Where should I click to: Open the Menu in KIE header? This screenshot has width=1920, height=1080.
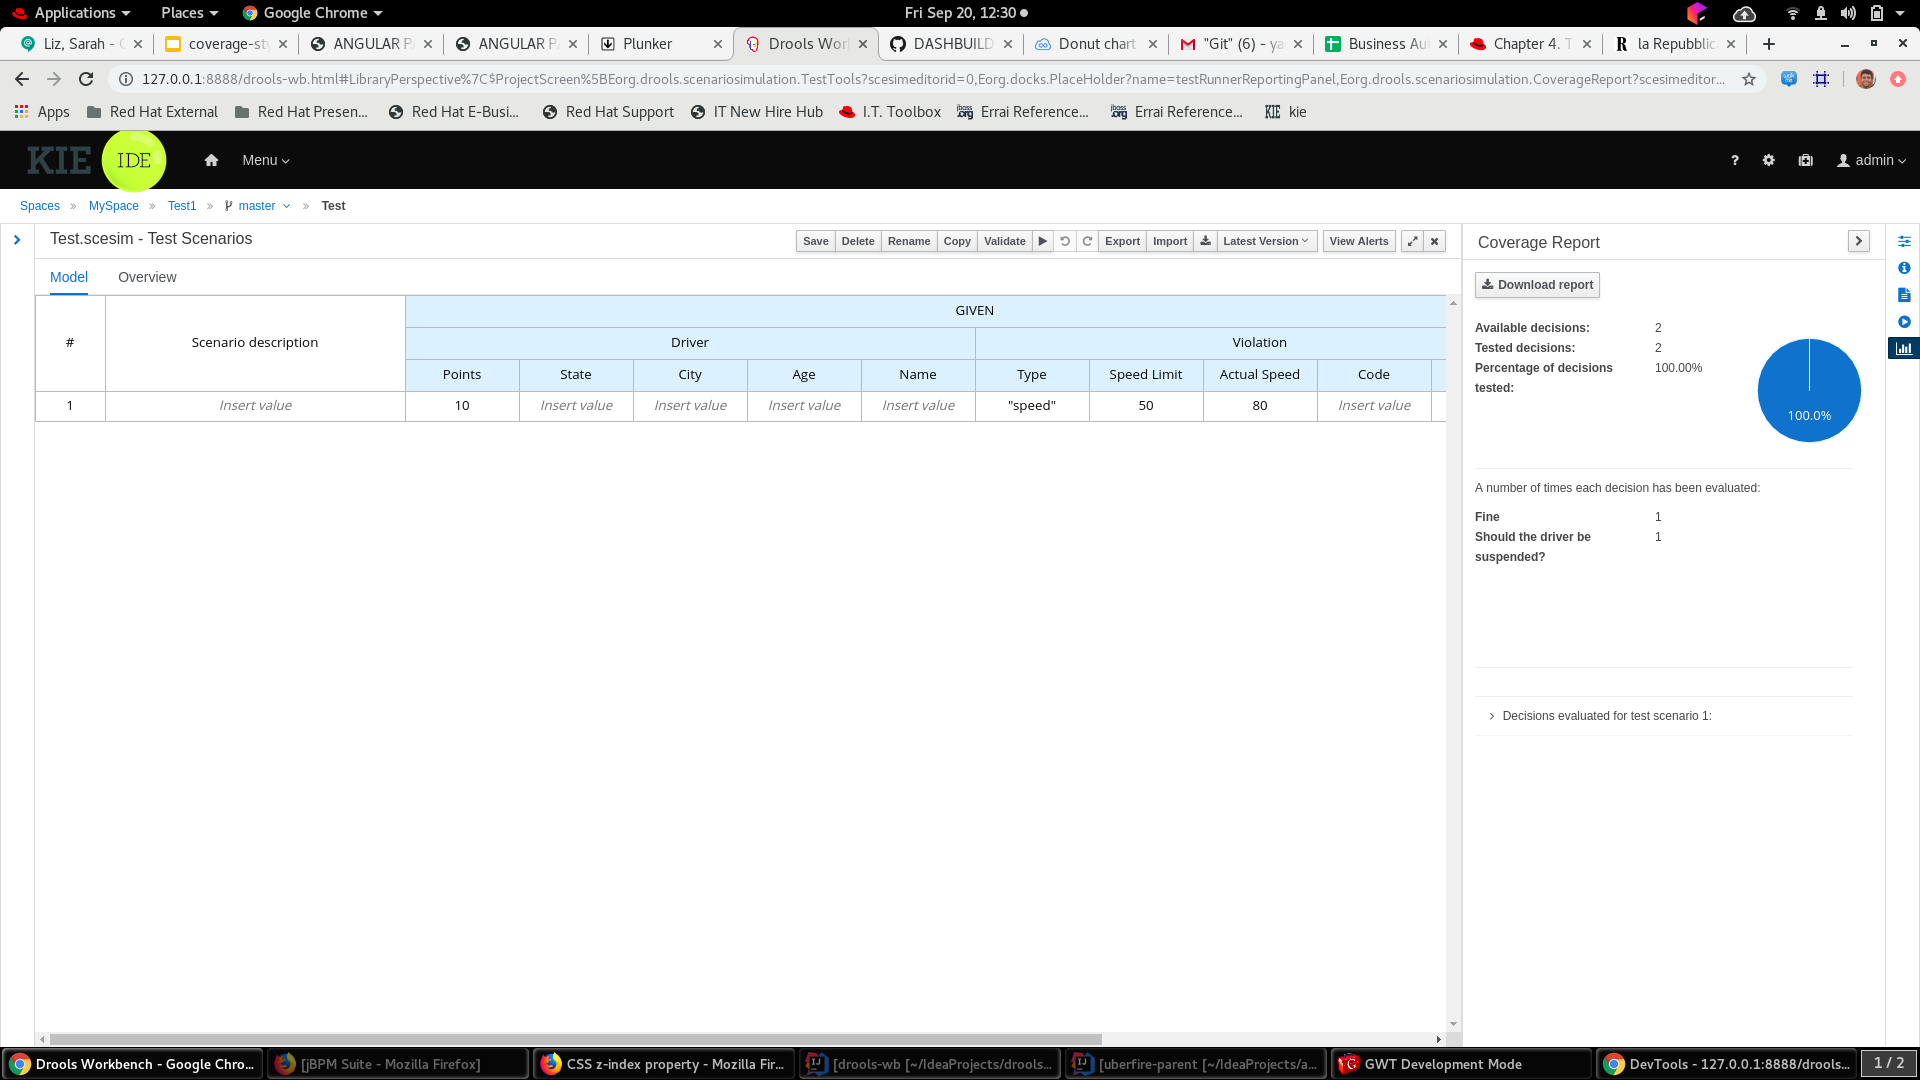[x=265, y=160]
